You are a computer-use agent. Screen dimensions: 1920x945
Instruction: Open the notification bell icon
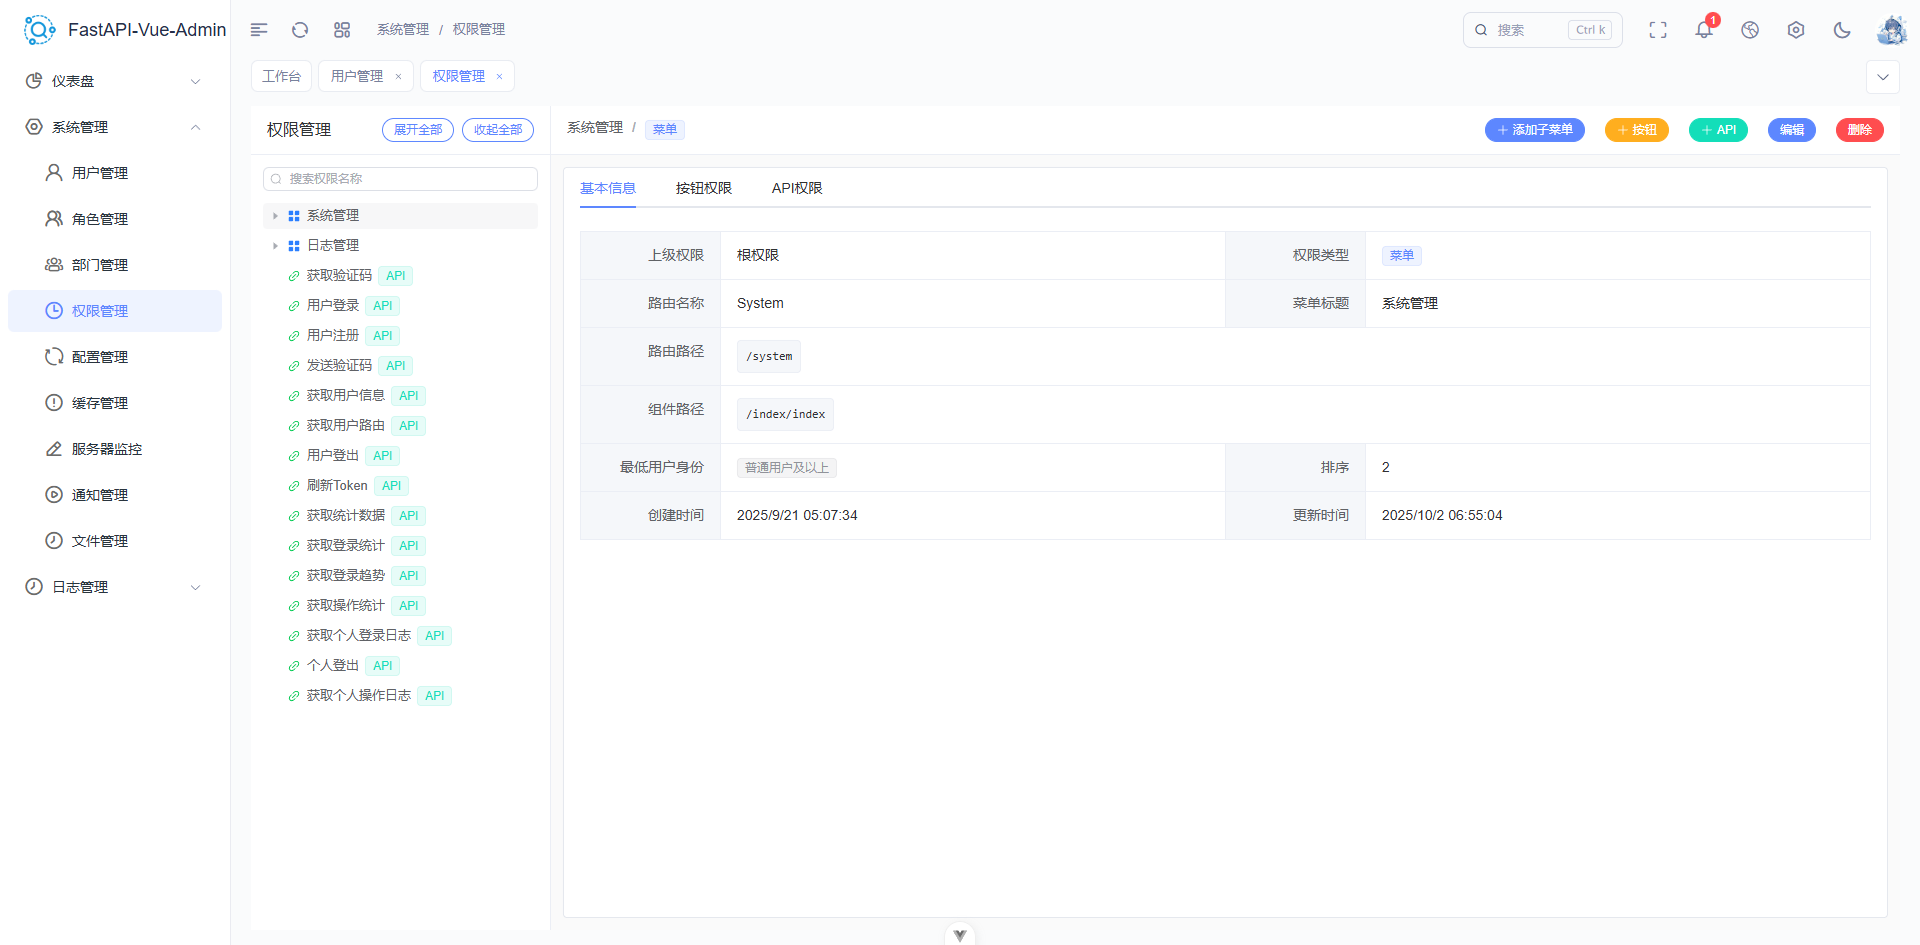[1704, 30]
